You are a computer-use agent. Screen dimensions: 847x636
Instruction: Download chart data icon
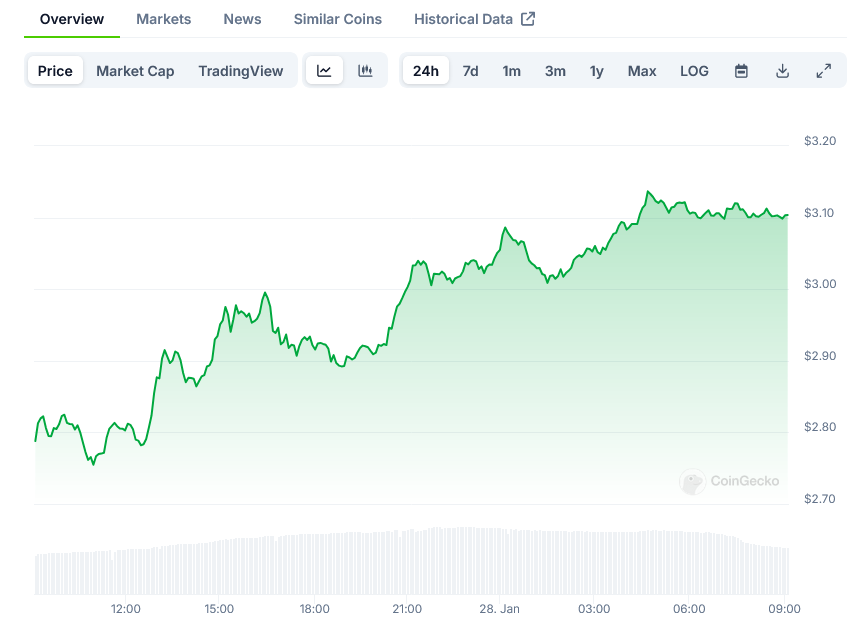[x=782, y=71]
